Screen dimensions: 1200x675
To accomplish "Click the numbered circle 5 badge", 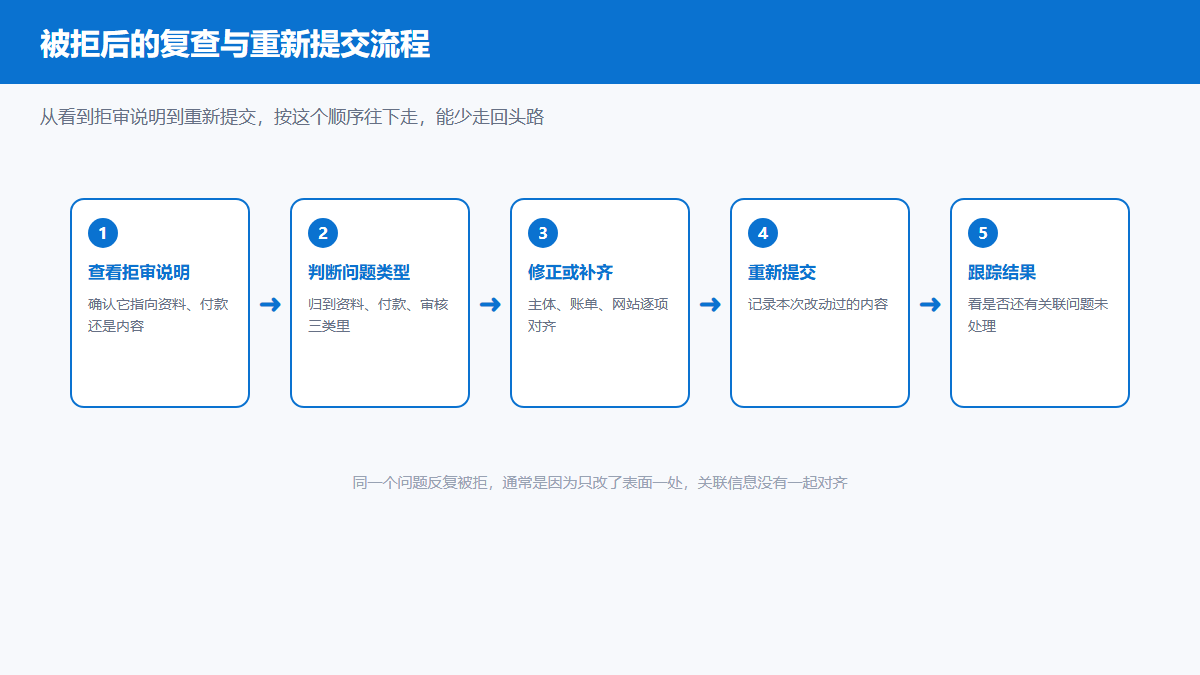I will (x=983, y=233).
